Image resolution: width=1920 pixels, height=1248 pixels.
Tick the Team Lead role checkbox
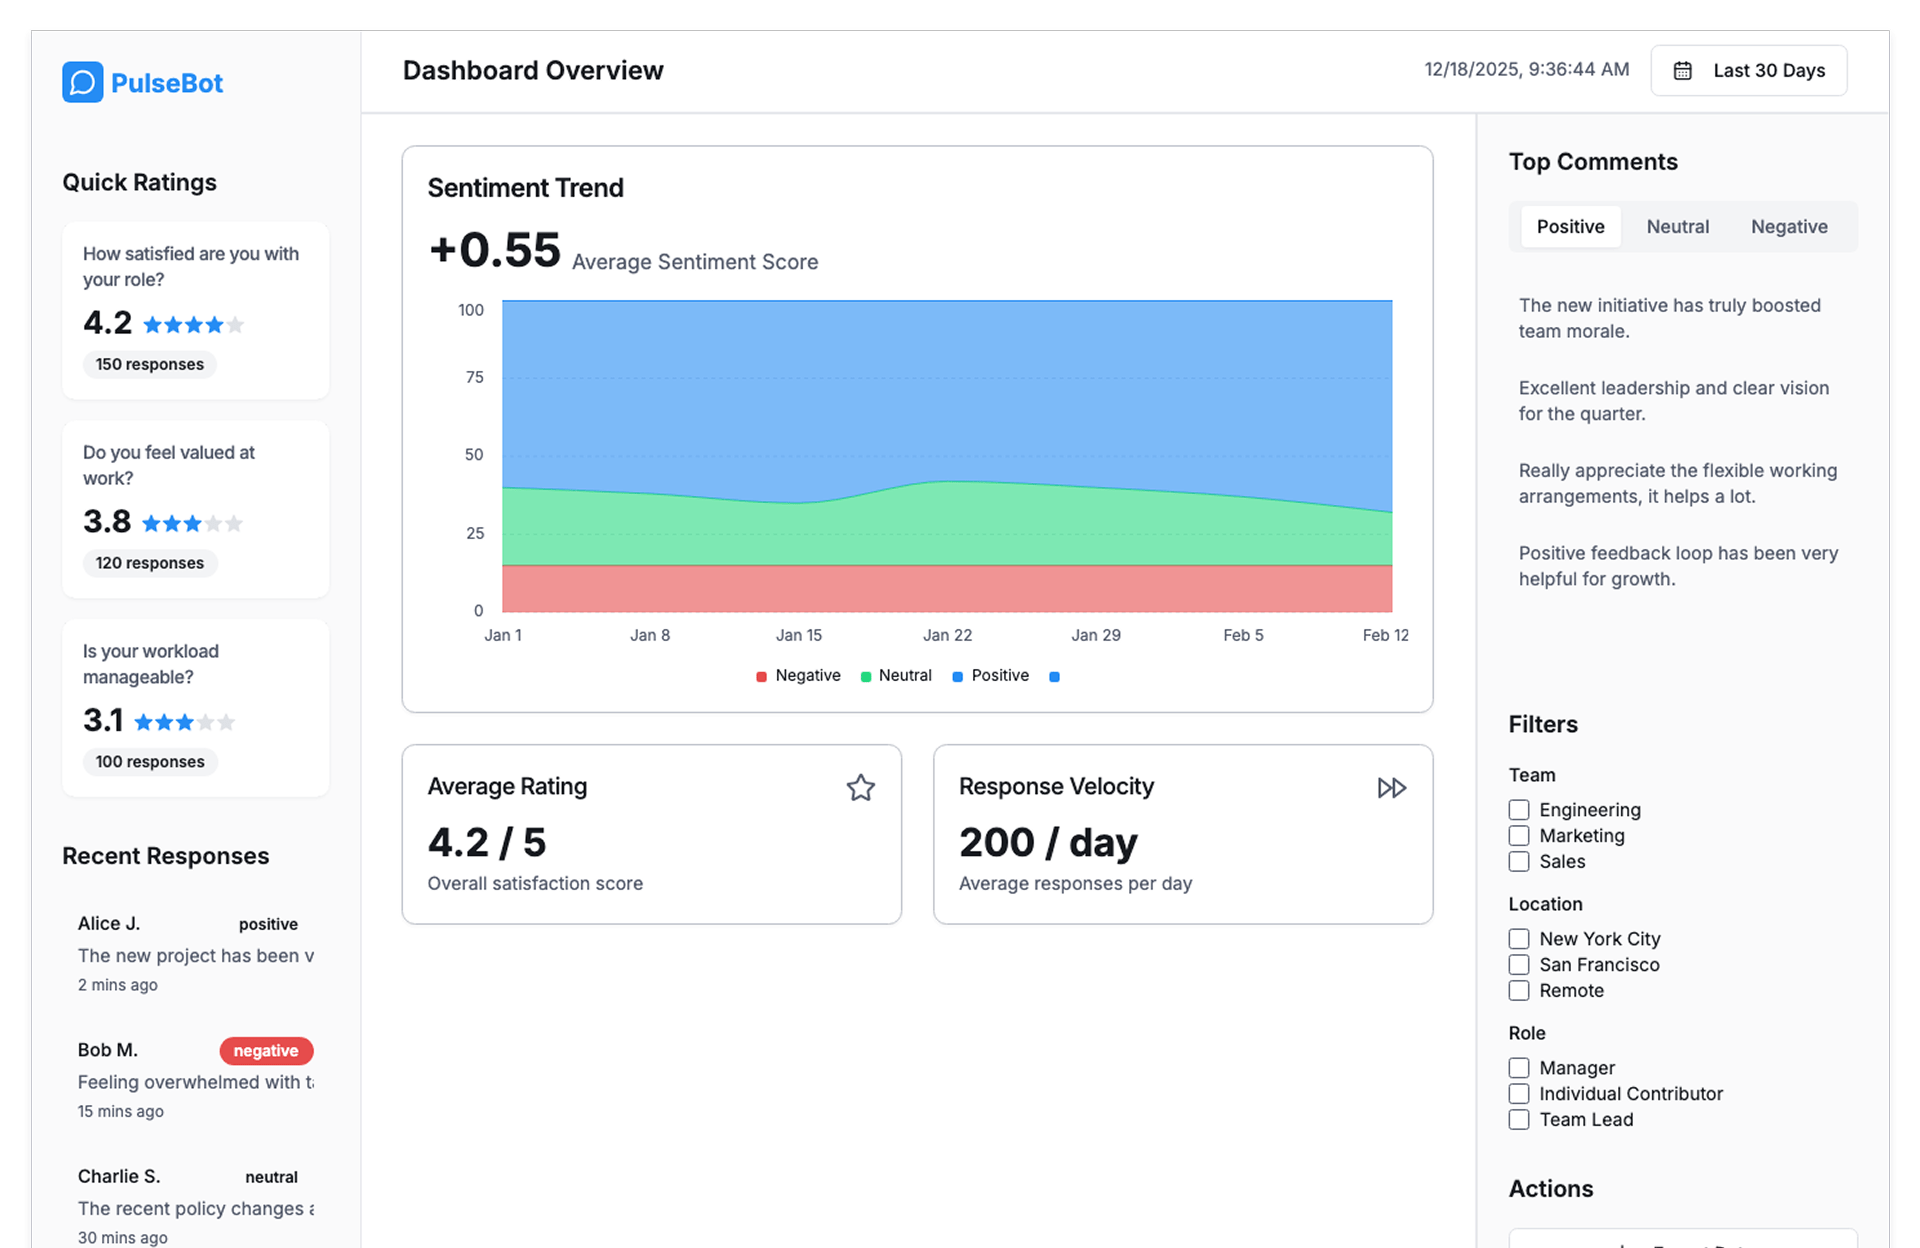(1519, 1120)
